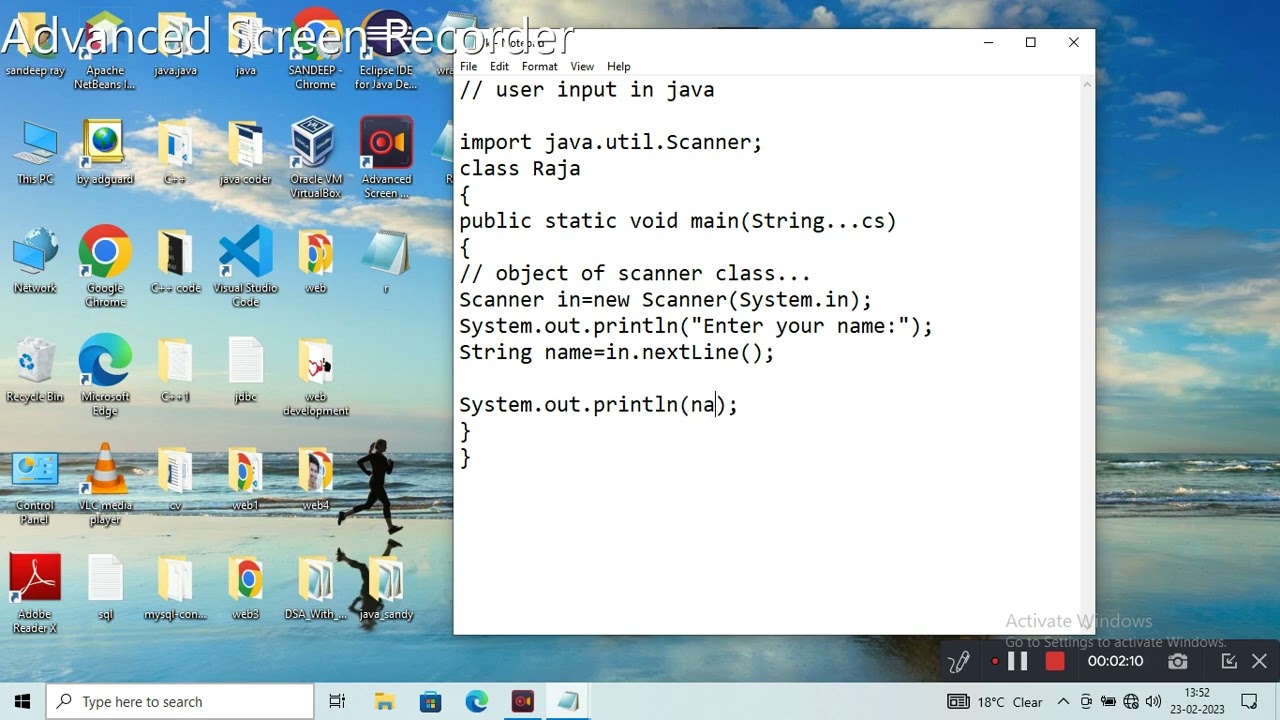Viewport: 1280px width, 720px height.
Task: Take a screenshot with the camera icon
Action: [1178, 661]
